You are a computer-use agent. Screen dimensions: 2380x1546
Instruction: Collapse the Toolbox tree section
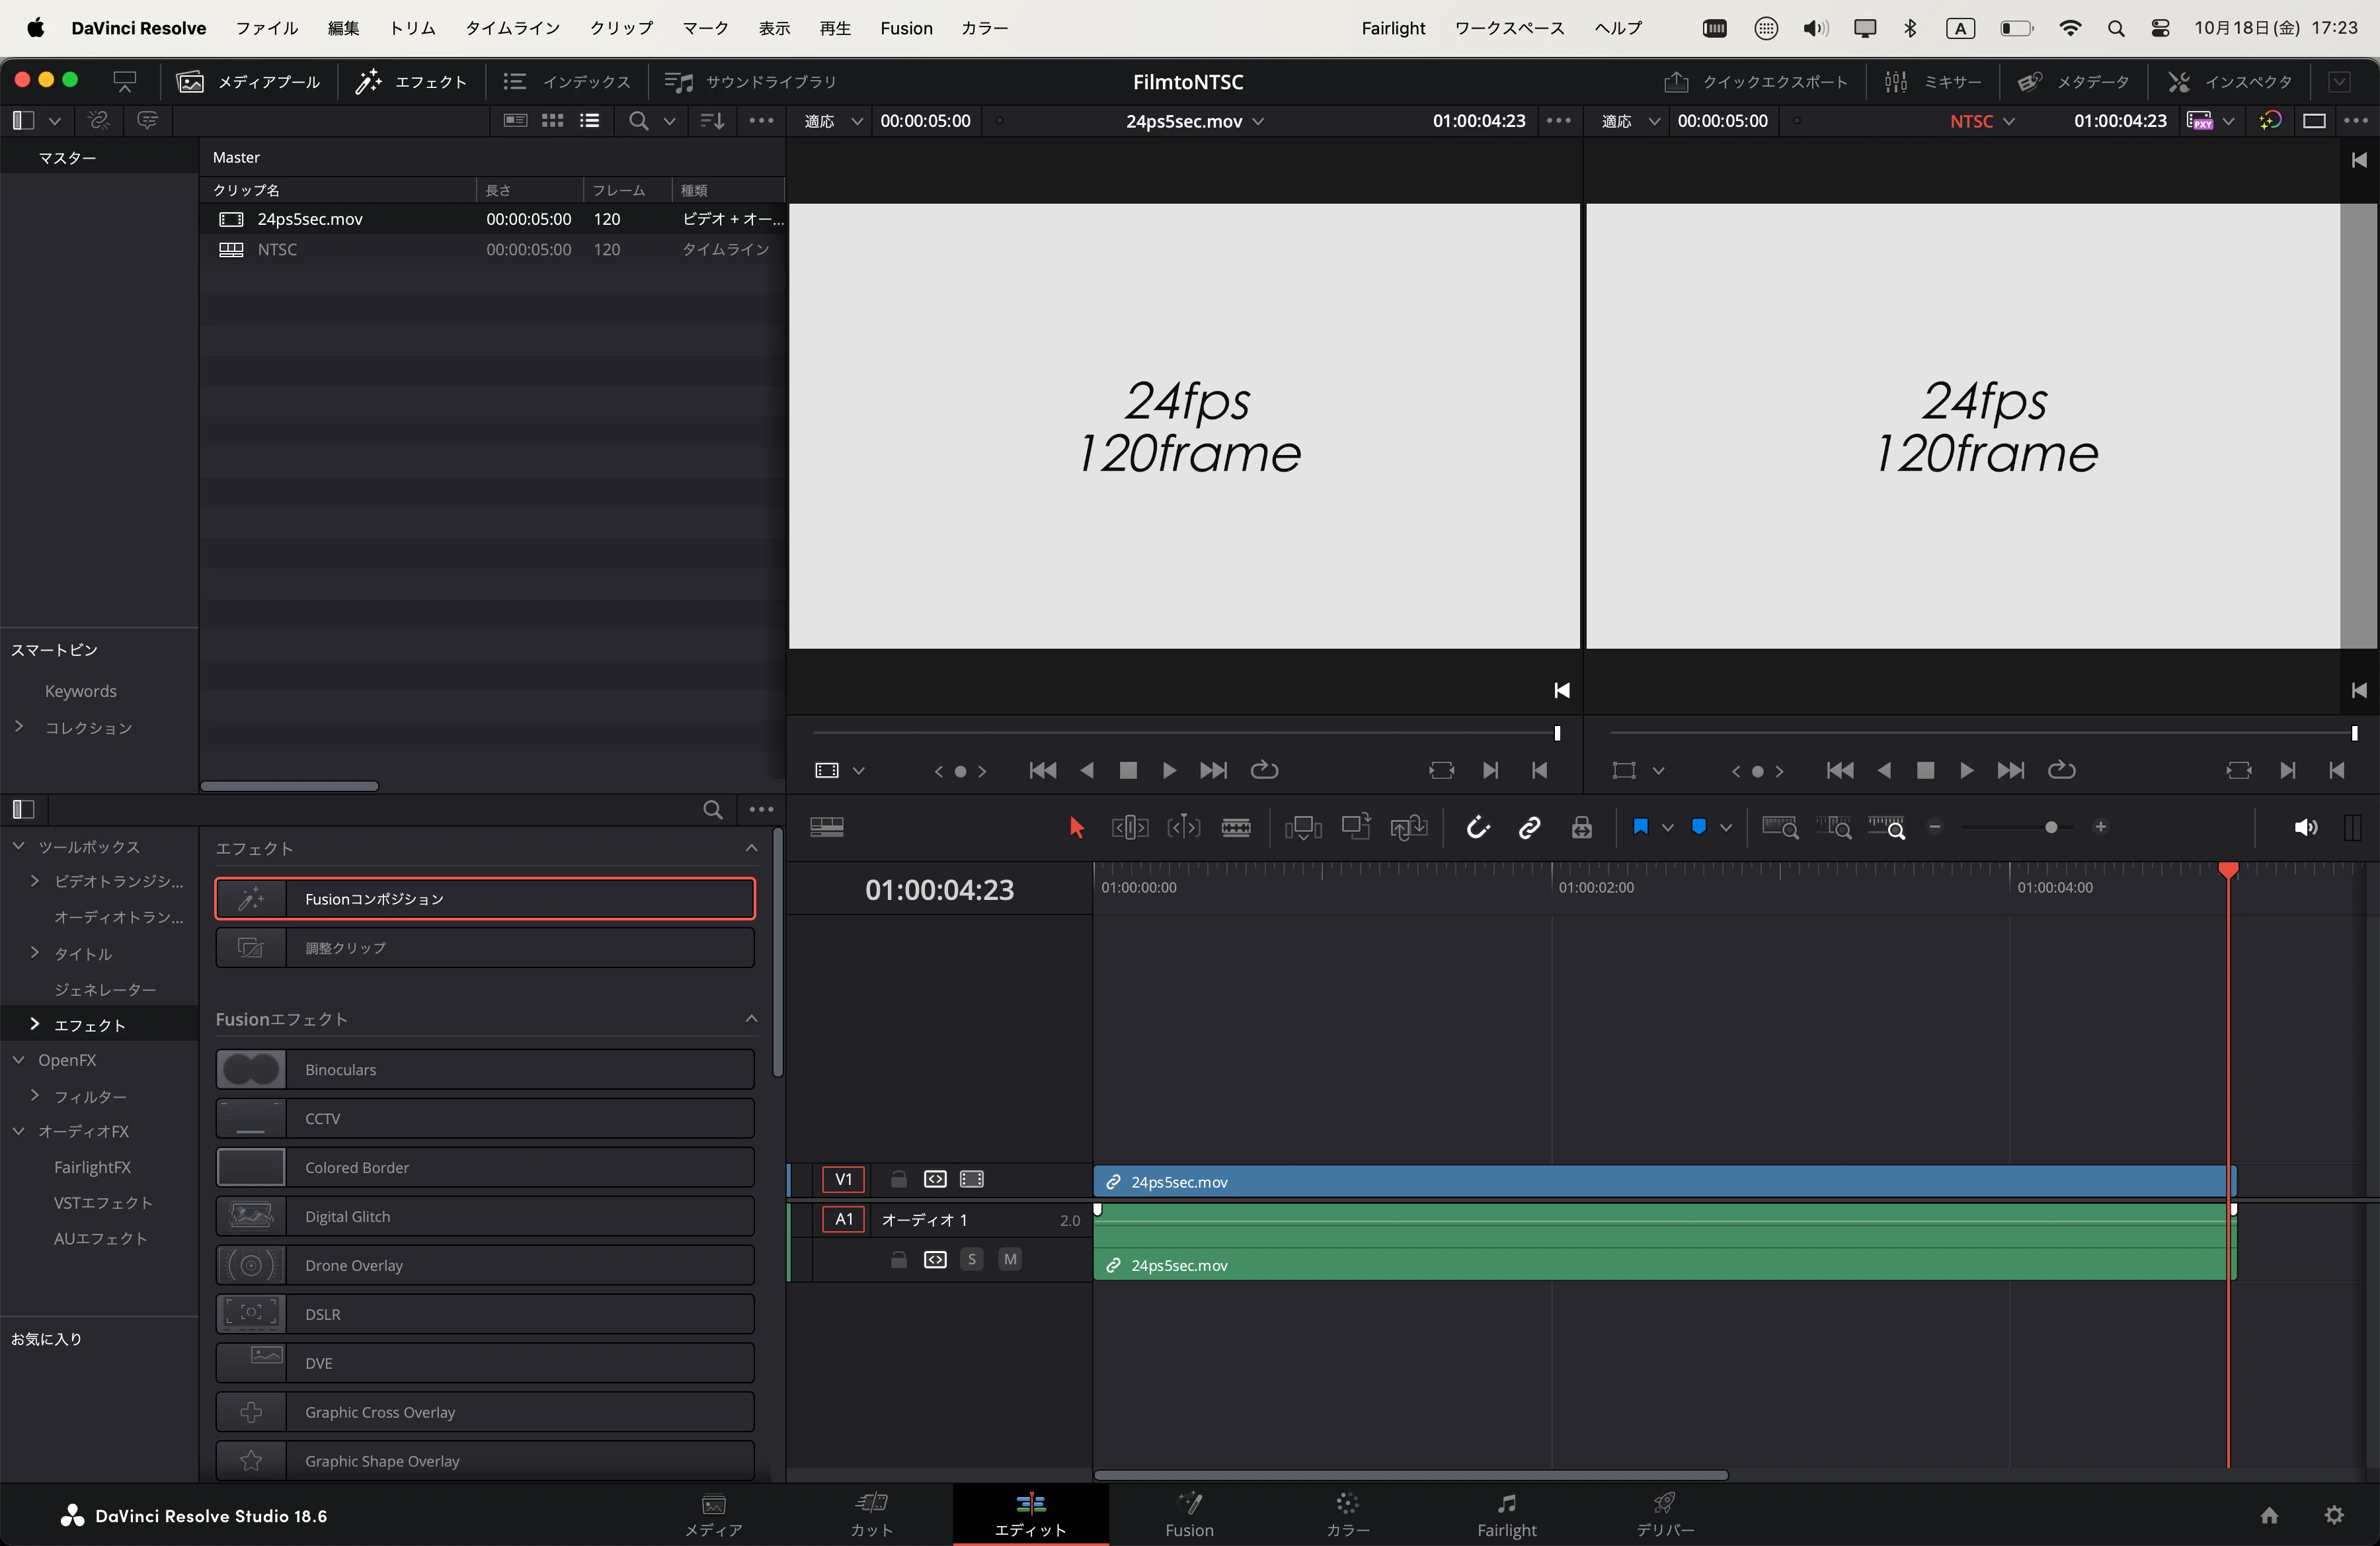coord(19,847)
